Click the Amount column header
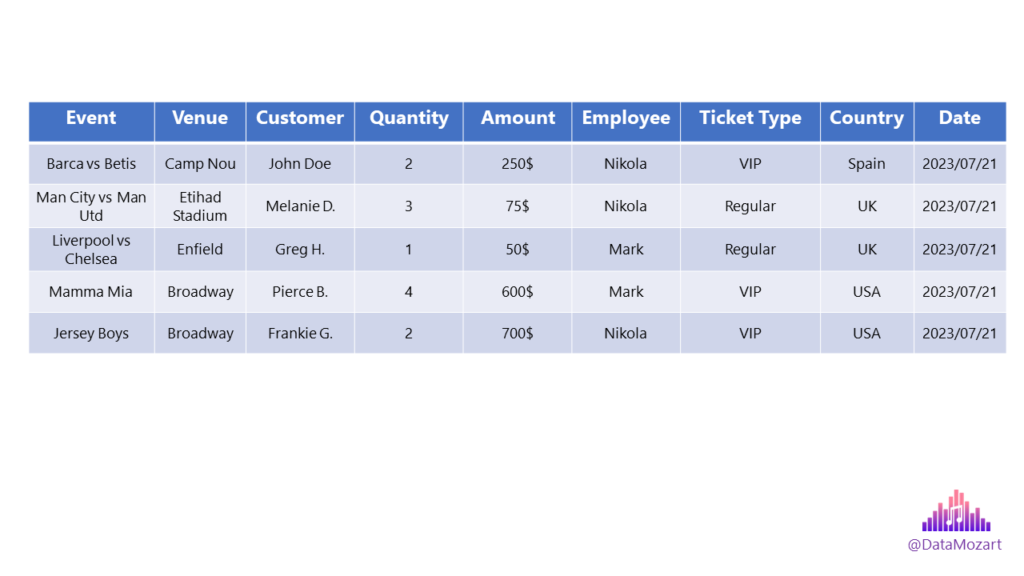This screenshot has width=1024, height=576. (x=517, y=121)
